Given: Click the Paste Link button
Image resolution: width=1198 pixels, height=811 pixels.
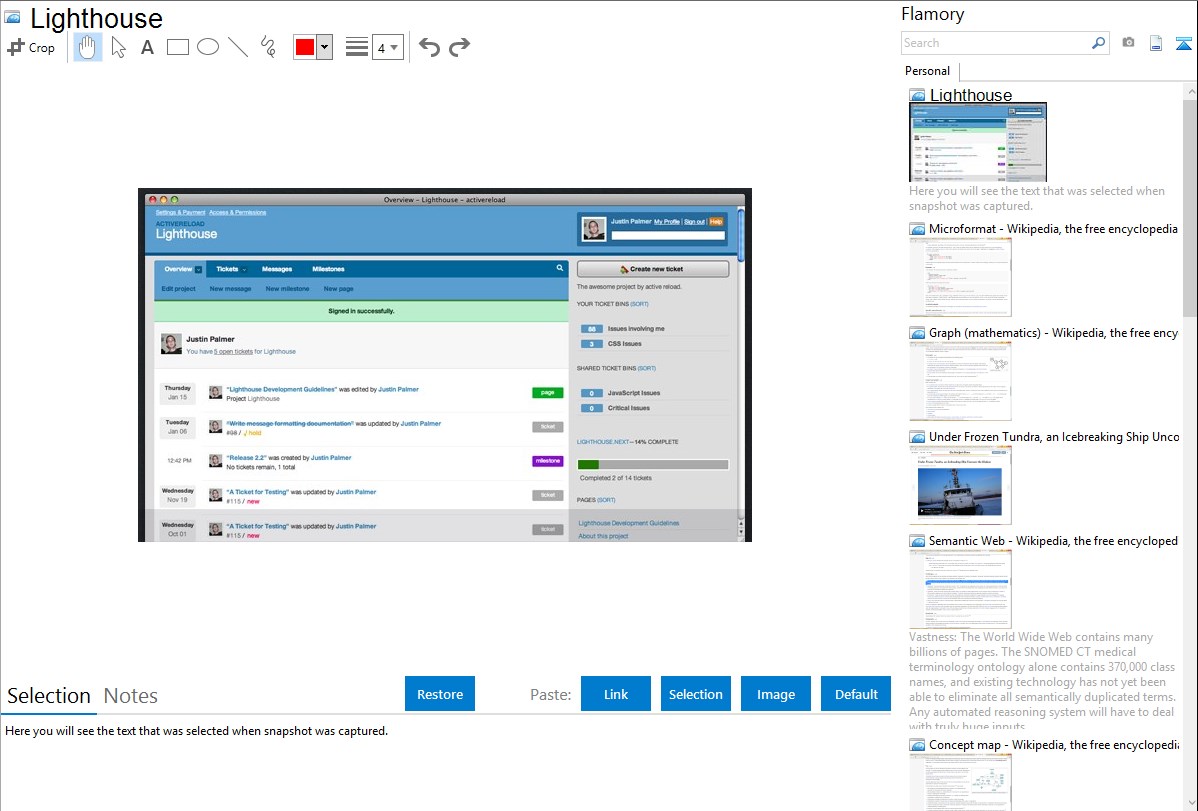Looking at the screenshot, I should [616, 694].
